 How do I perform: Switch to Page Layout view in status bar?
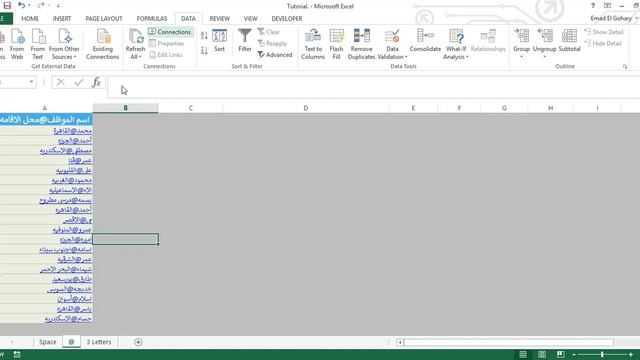542,354
